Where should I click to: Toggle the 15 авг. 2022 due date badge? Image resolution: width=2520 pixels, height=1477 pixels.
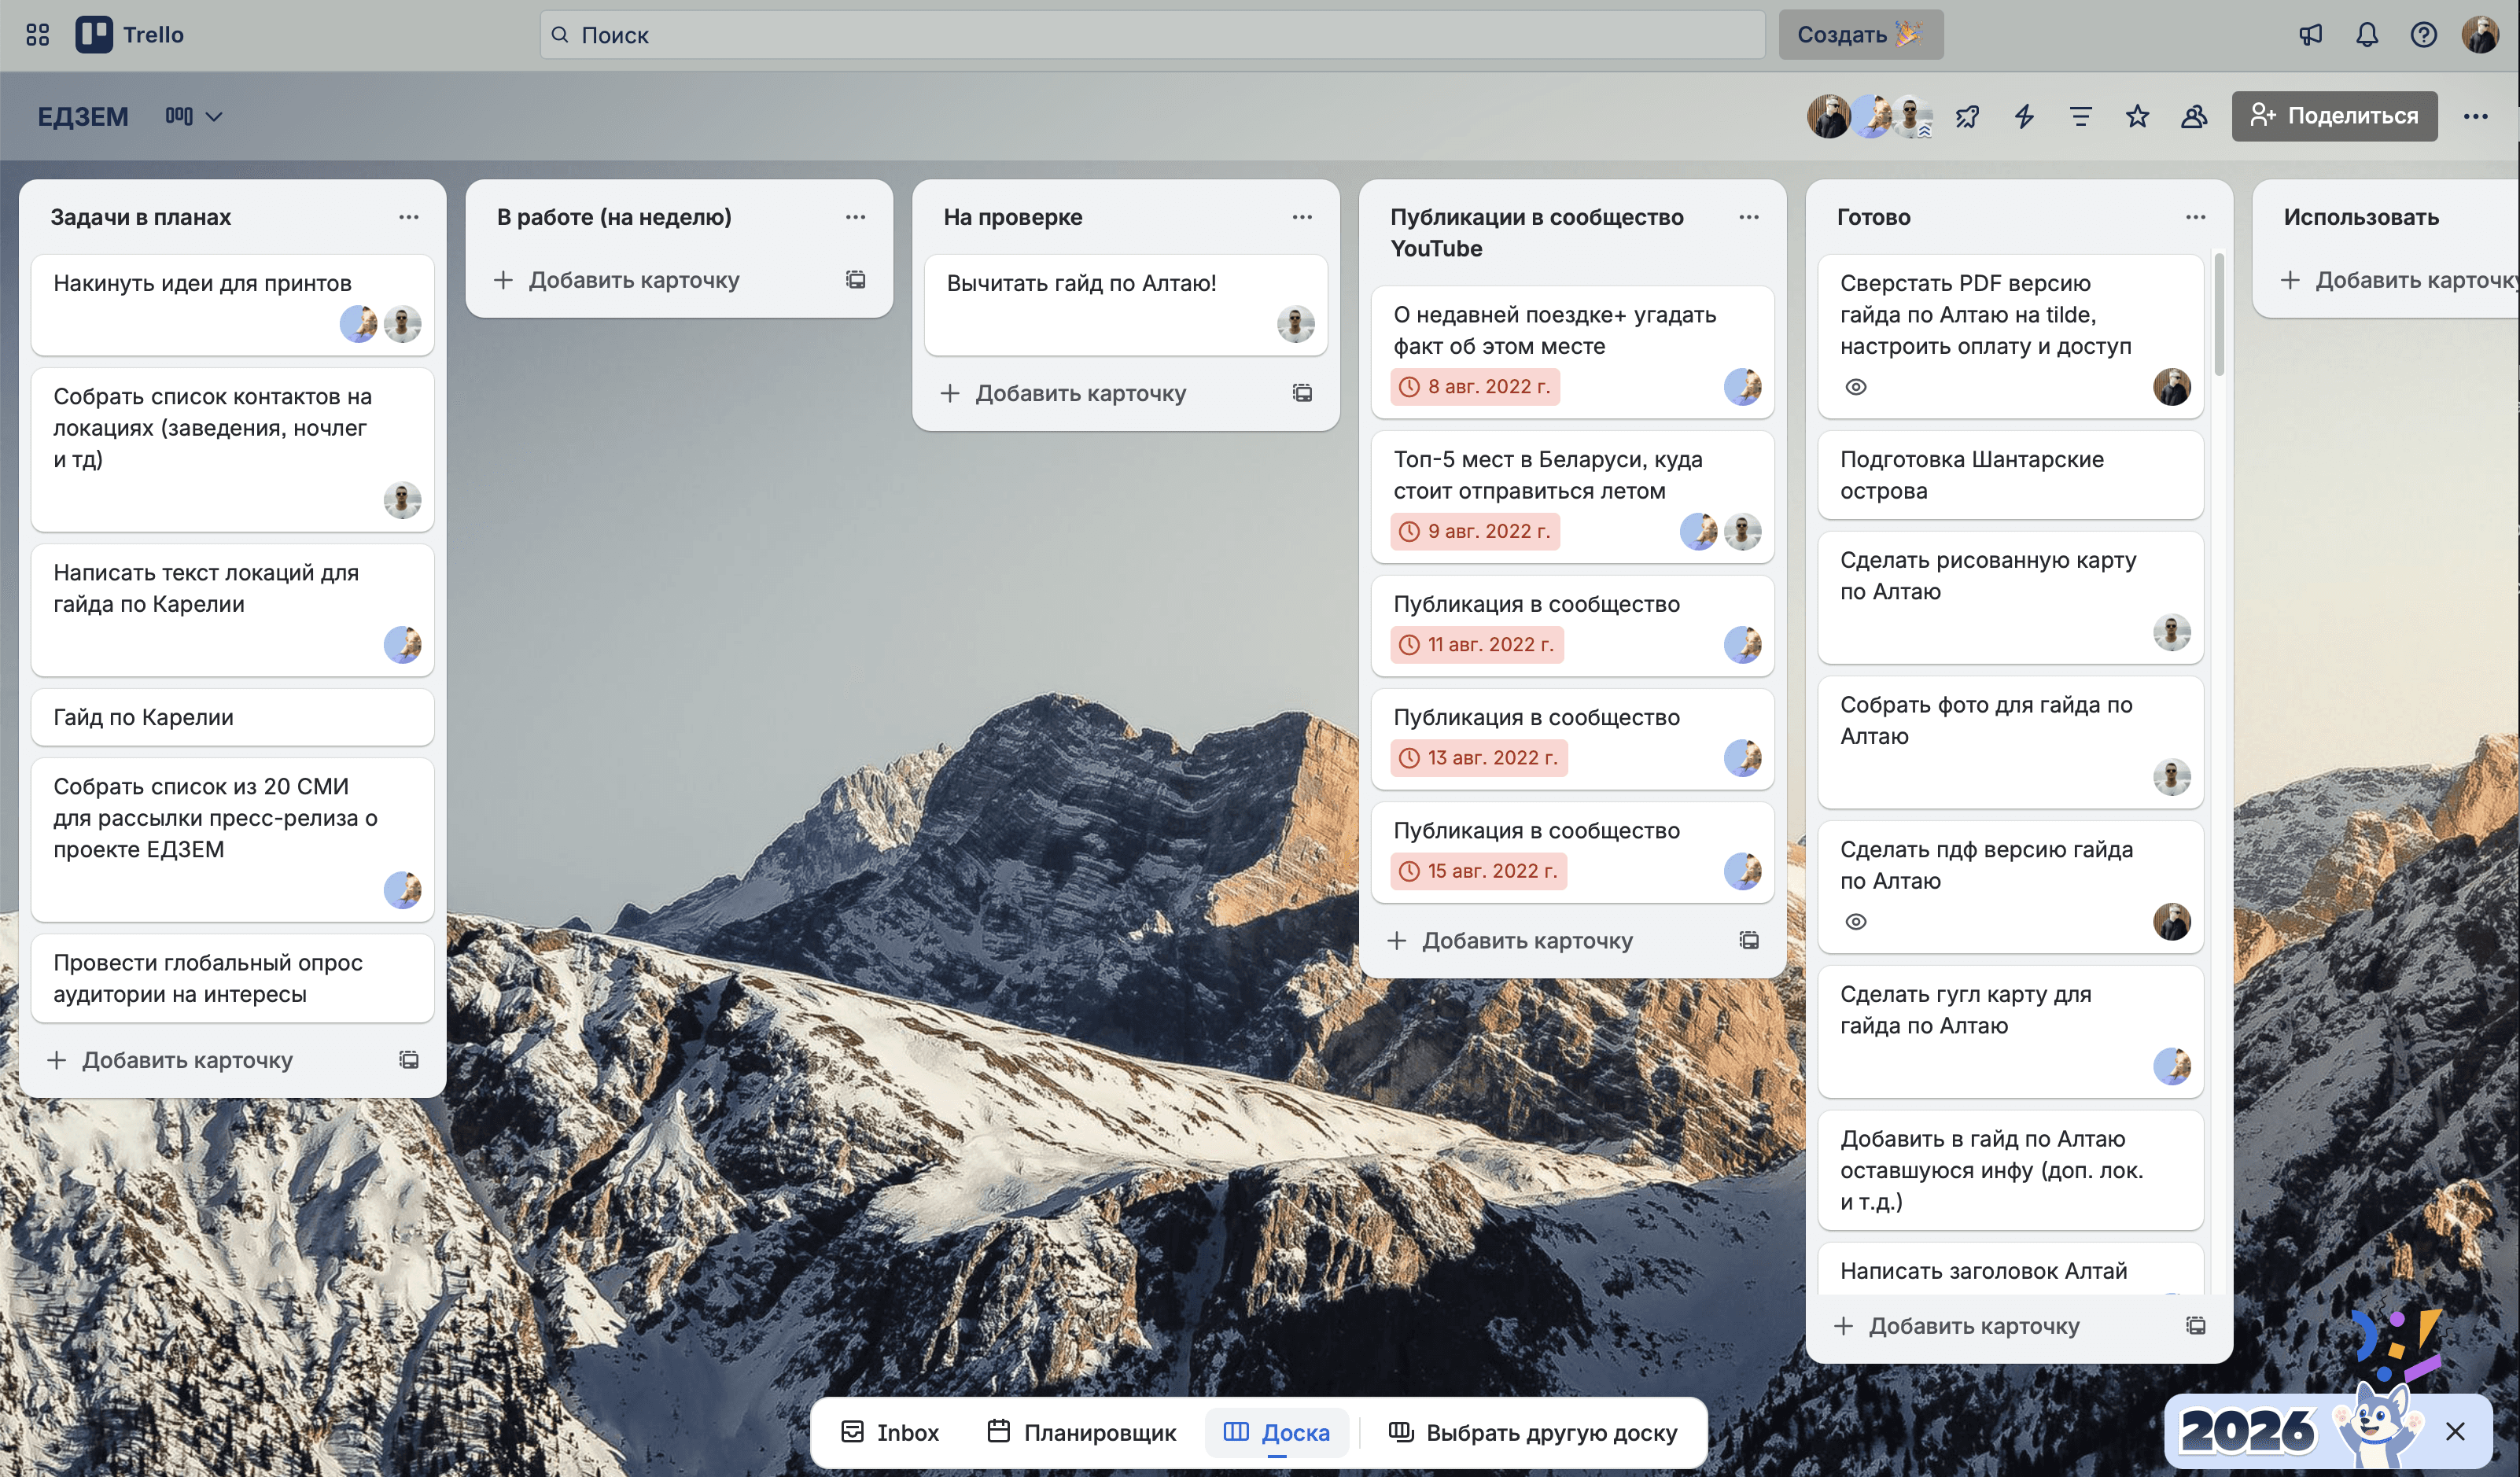1479,871
